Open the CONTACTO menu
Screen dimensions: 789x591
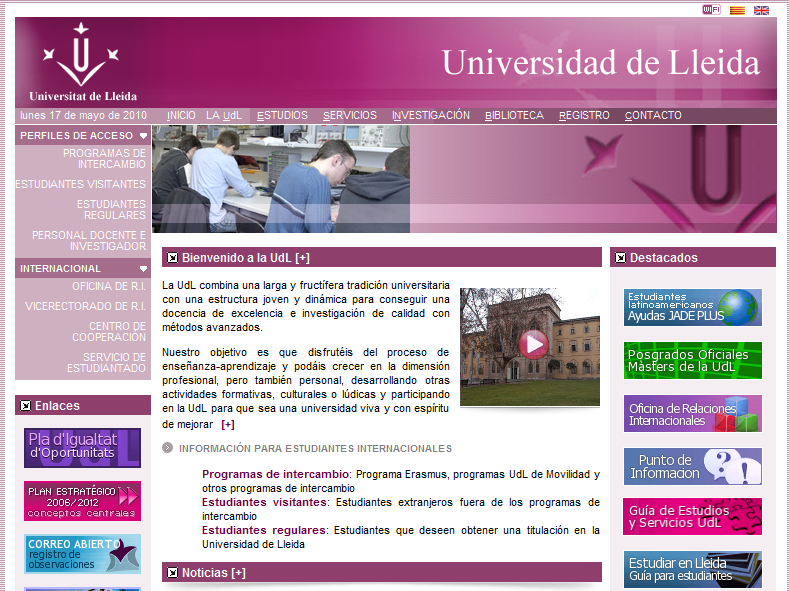click(653, 115)
